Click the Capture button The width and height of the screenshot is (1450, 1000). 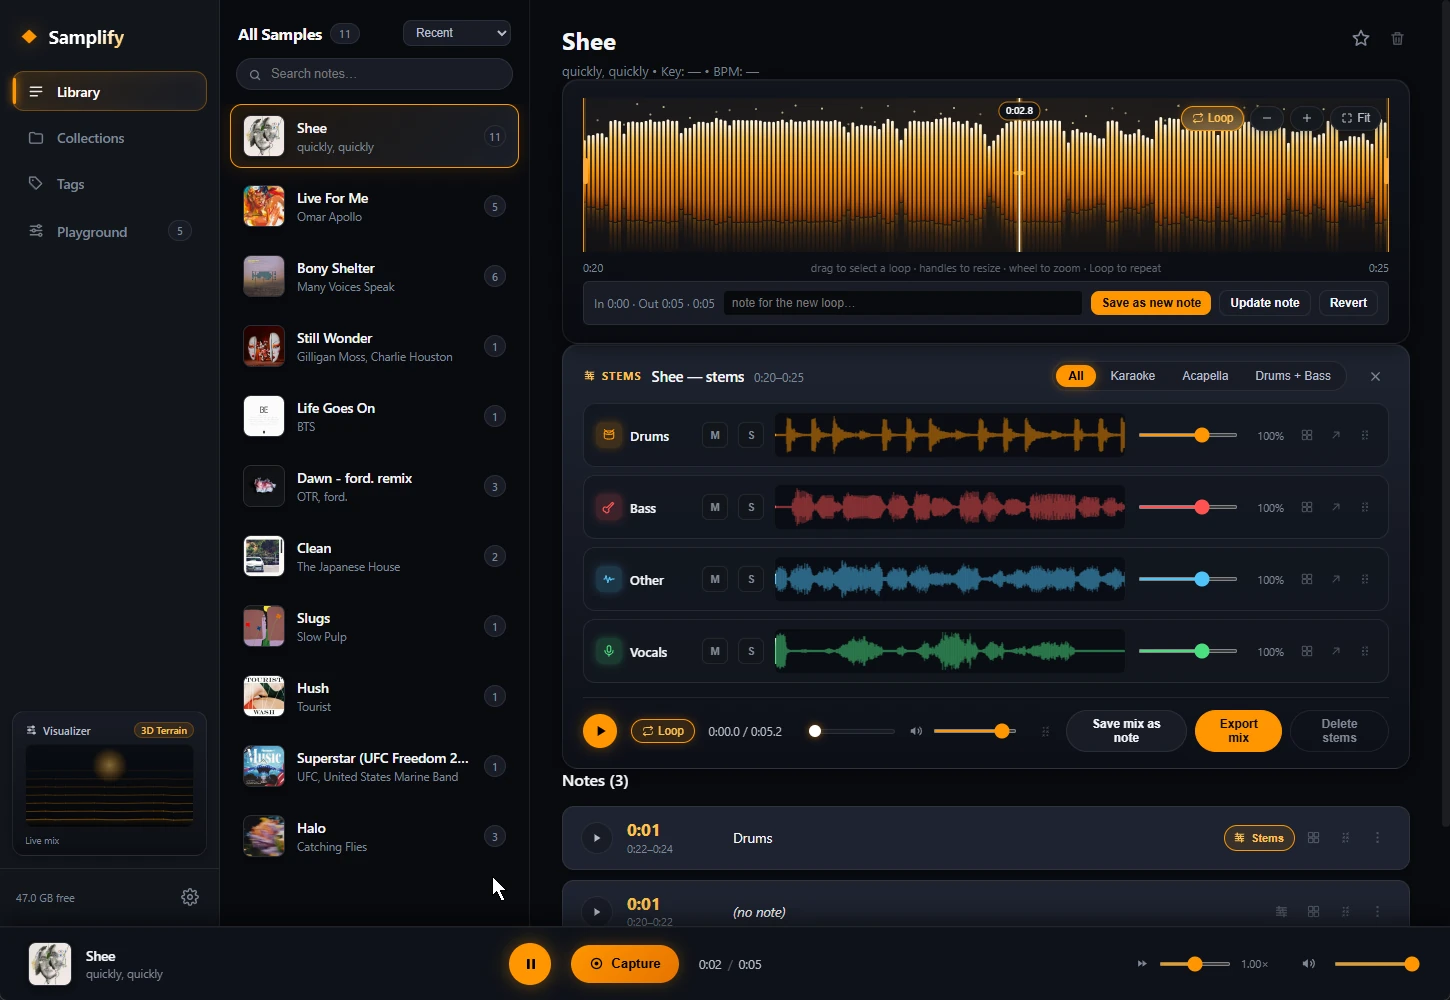coord(625,964)
